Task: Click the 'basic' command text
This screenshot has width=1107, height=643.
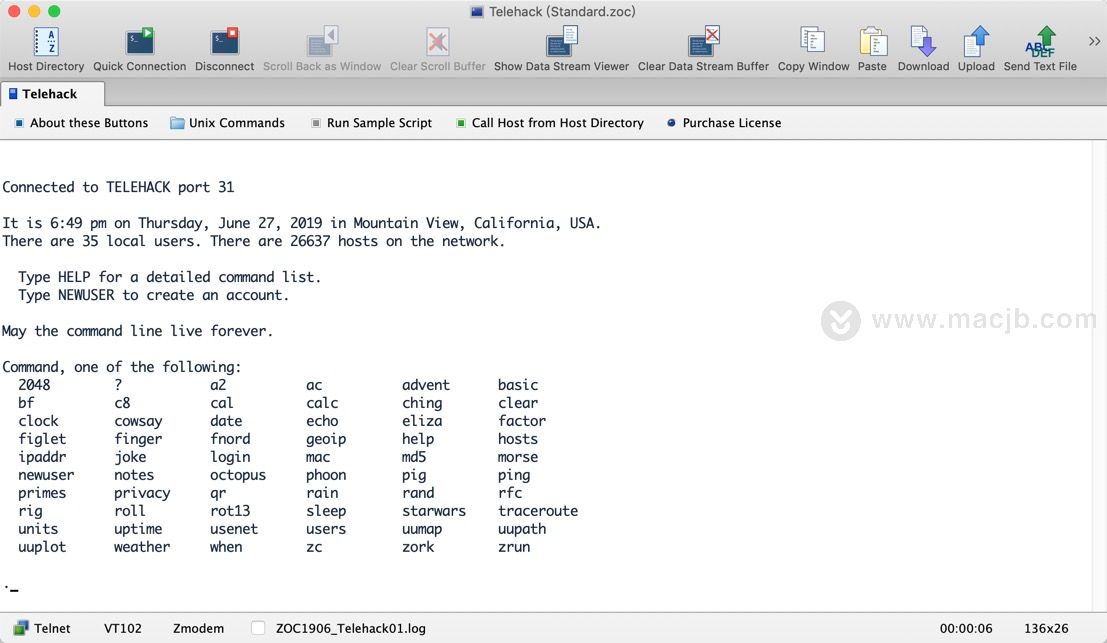Action: [517, 385]
